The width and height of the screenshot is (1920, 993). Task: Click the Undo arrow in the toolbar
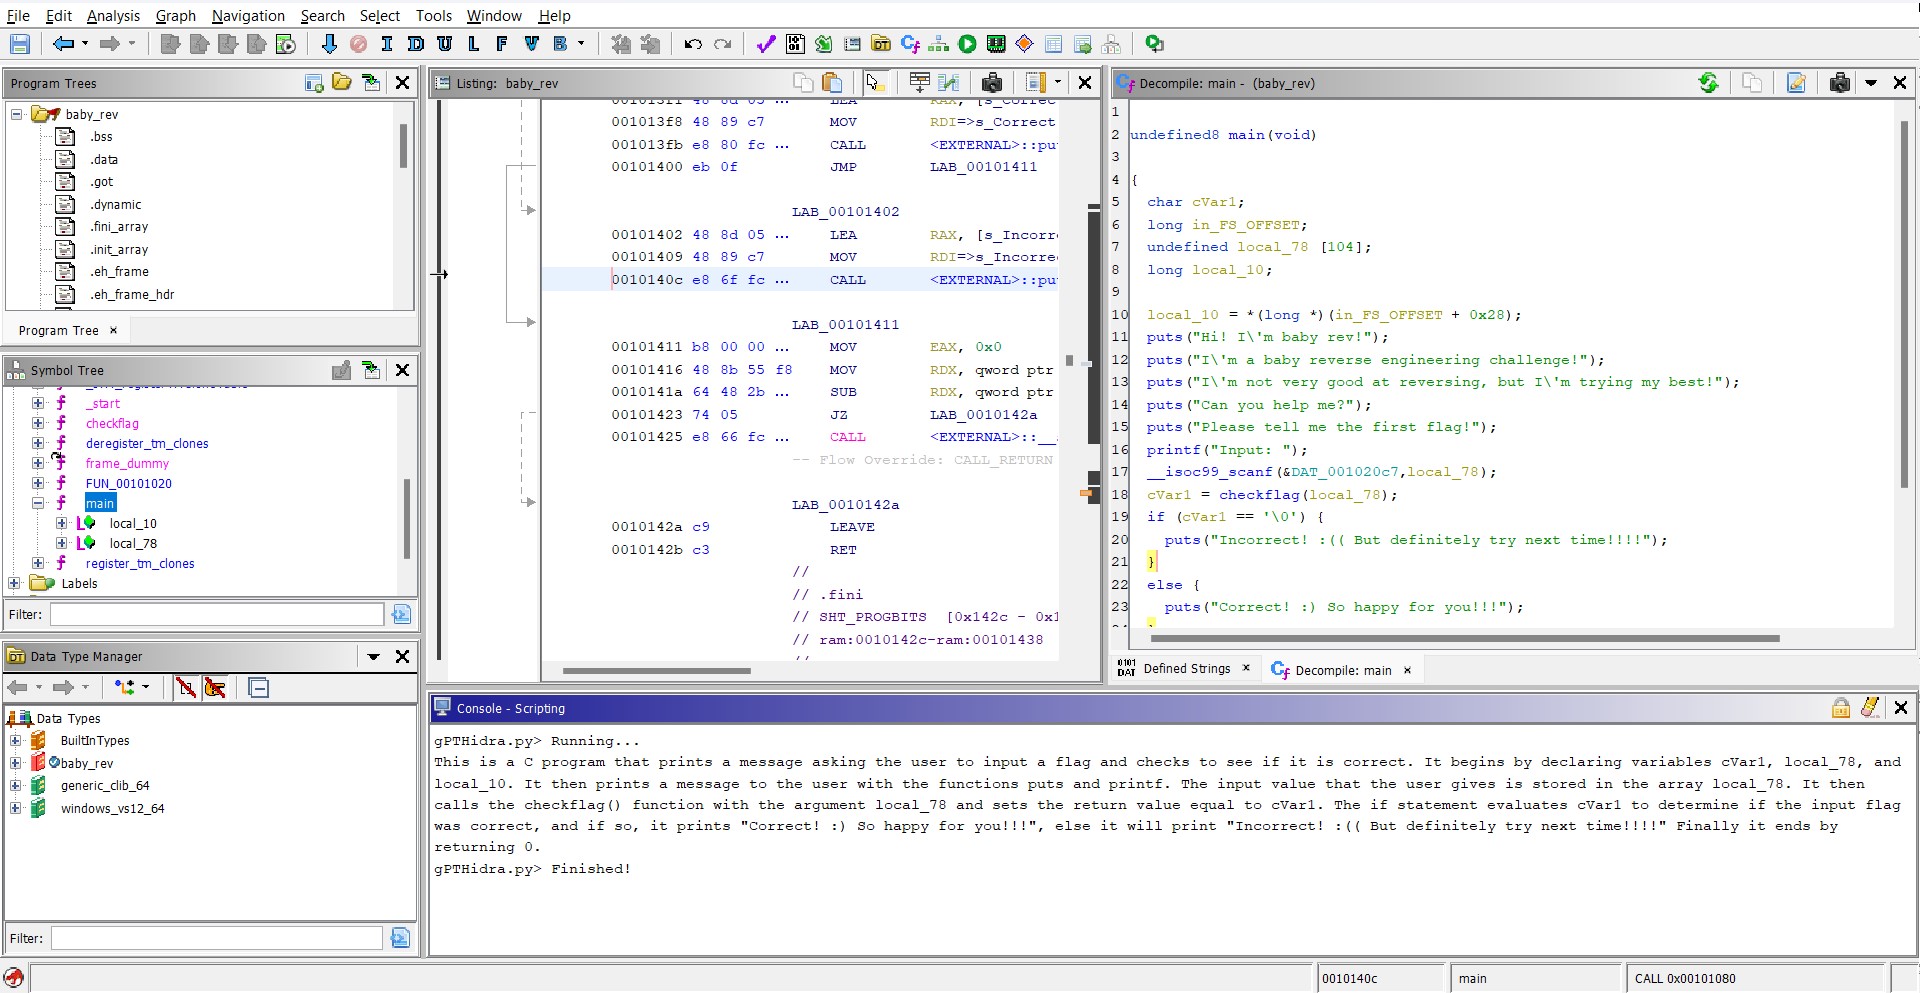coord(692,44)
